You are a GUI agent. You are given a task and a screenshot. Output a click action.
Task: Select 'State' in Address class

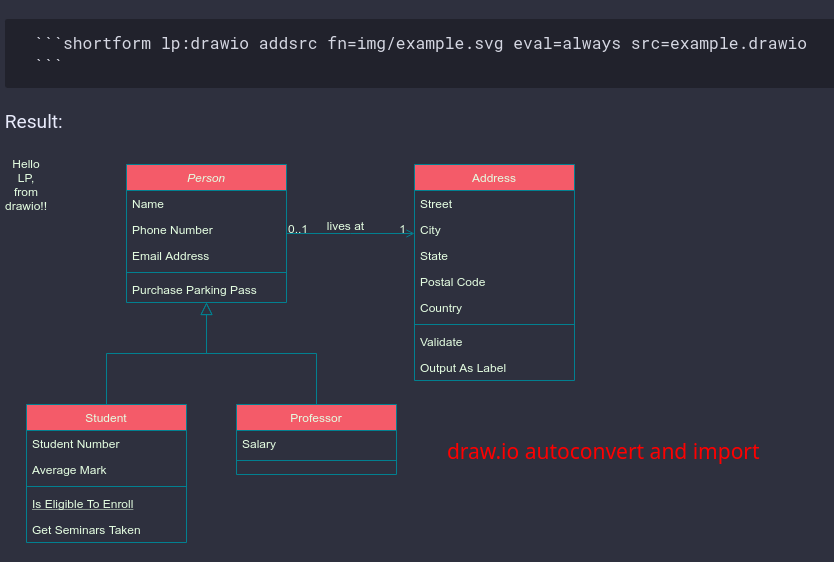coord(434,256)
